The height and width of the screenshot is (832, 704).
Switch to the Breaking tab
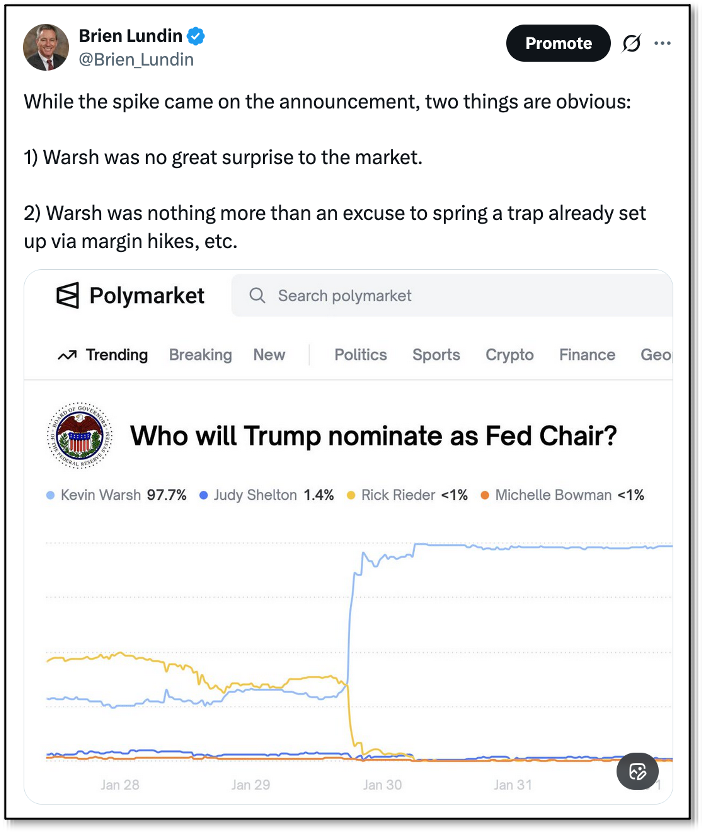click(x=200, y=355)
